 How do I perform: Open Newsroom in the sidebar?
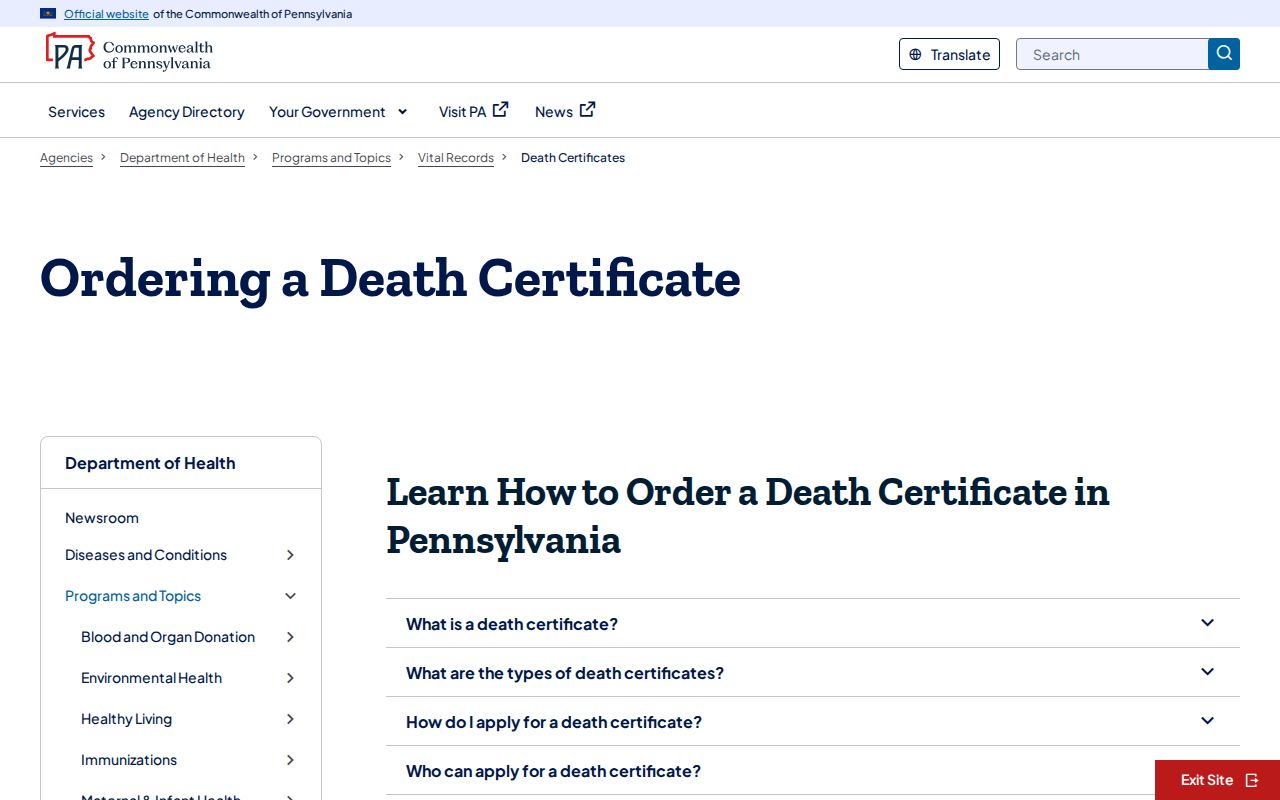pos(102,518)
